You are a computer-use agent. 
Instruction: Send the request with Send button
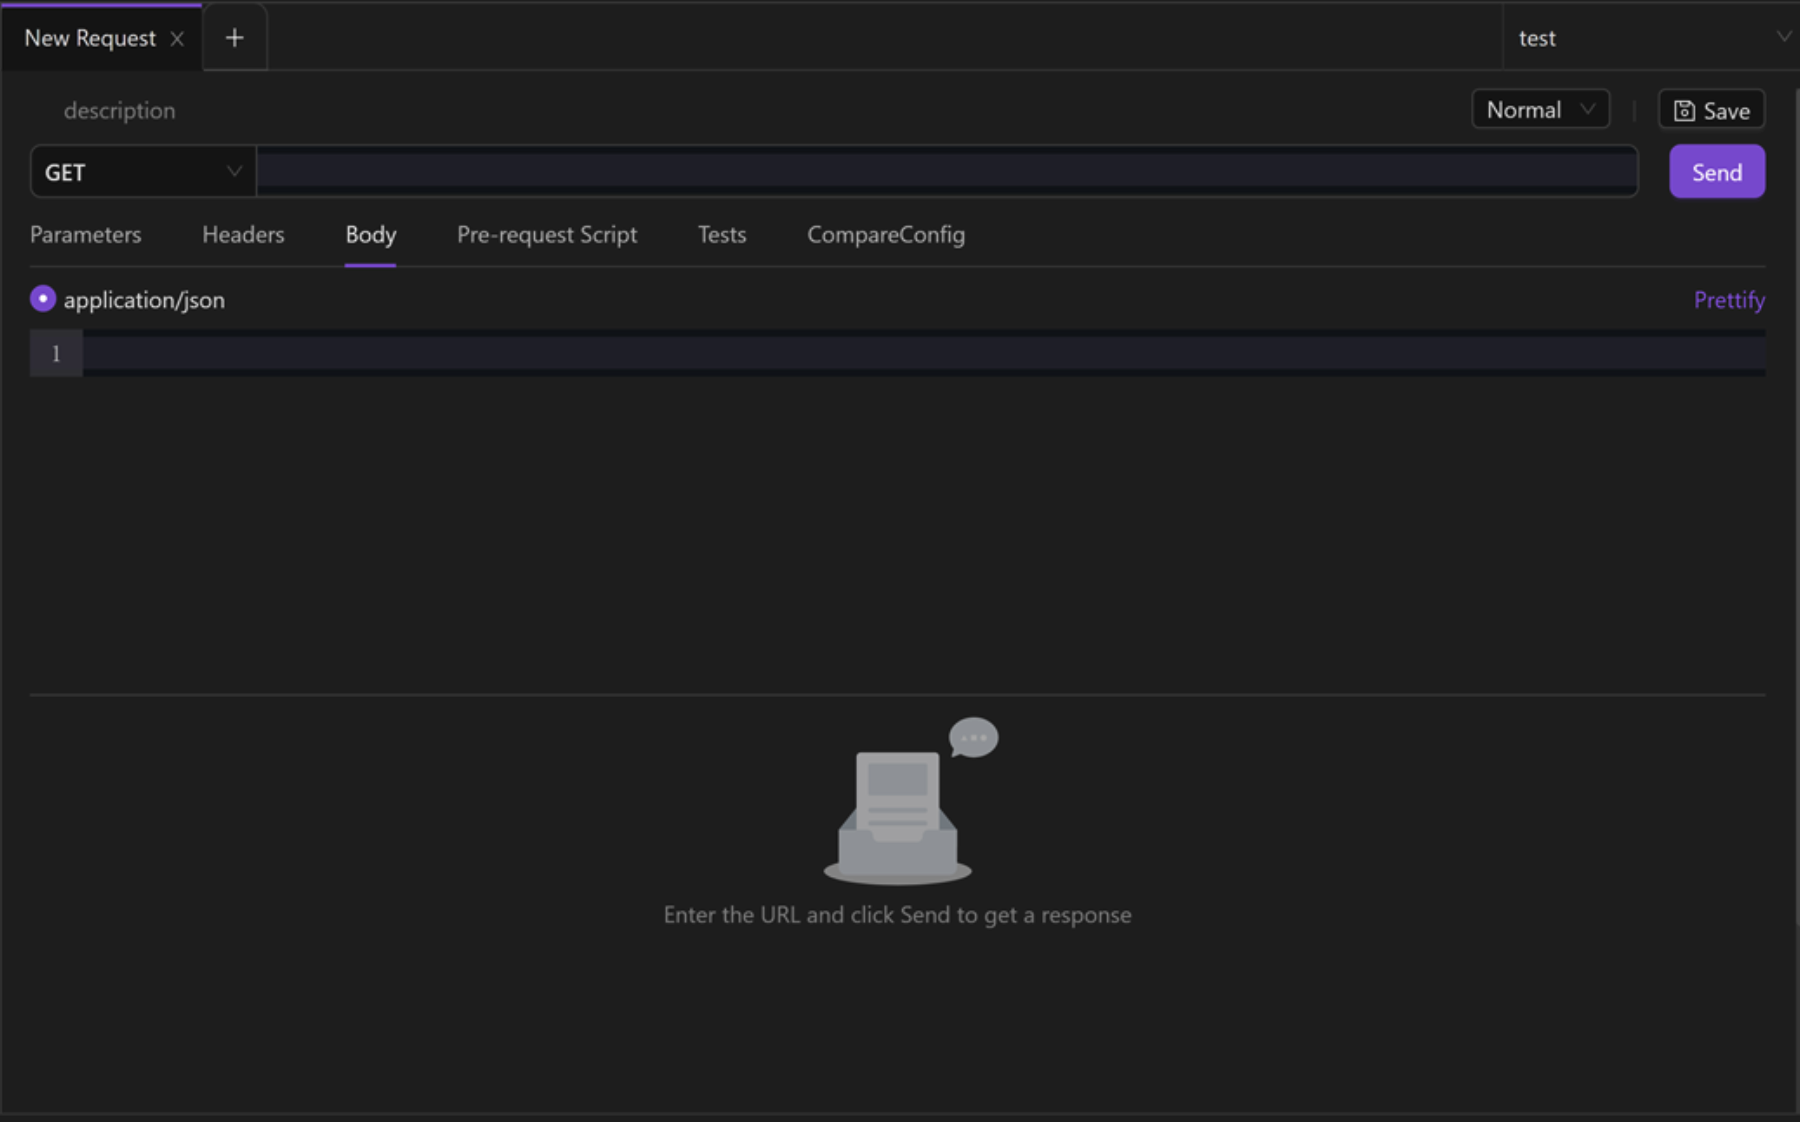(1717, 172)
